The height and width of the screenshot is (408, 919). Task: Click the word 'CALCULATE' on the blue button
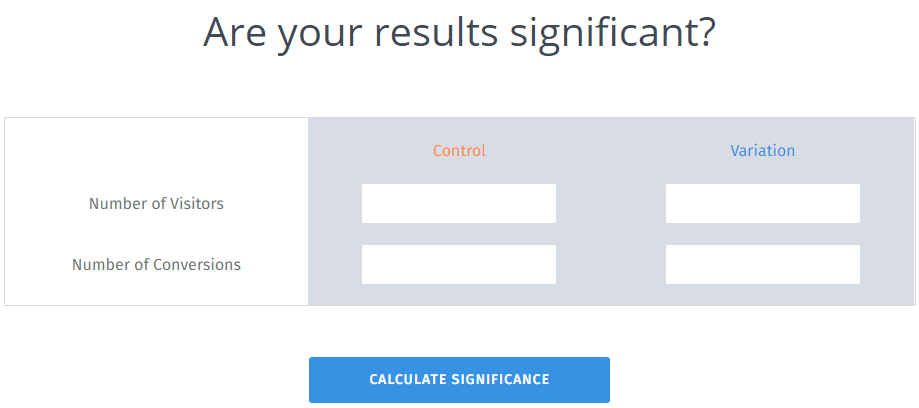pyautogui.click(x=407, y=380)
